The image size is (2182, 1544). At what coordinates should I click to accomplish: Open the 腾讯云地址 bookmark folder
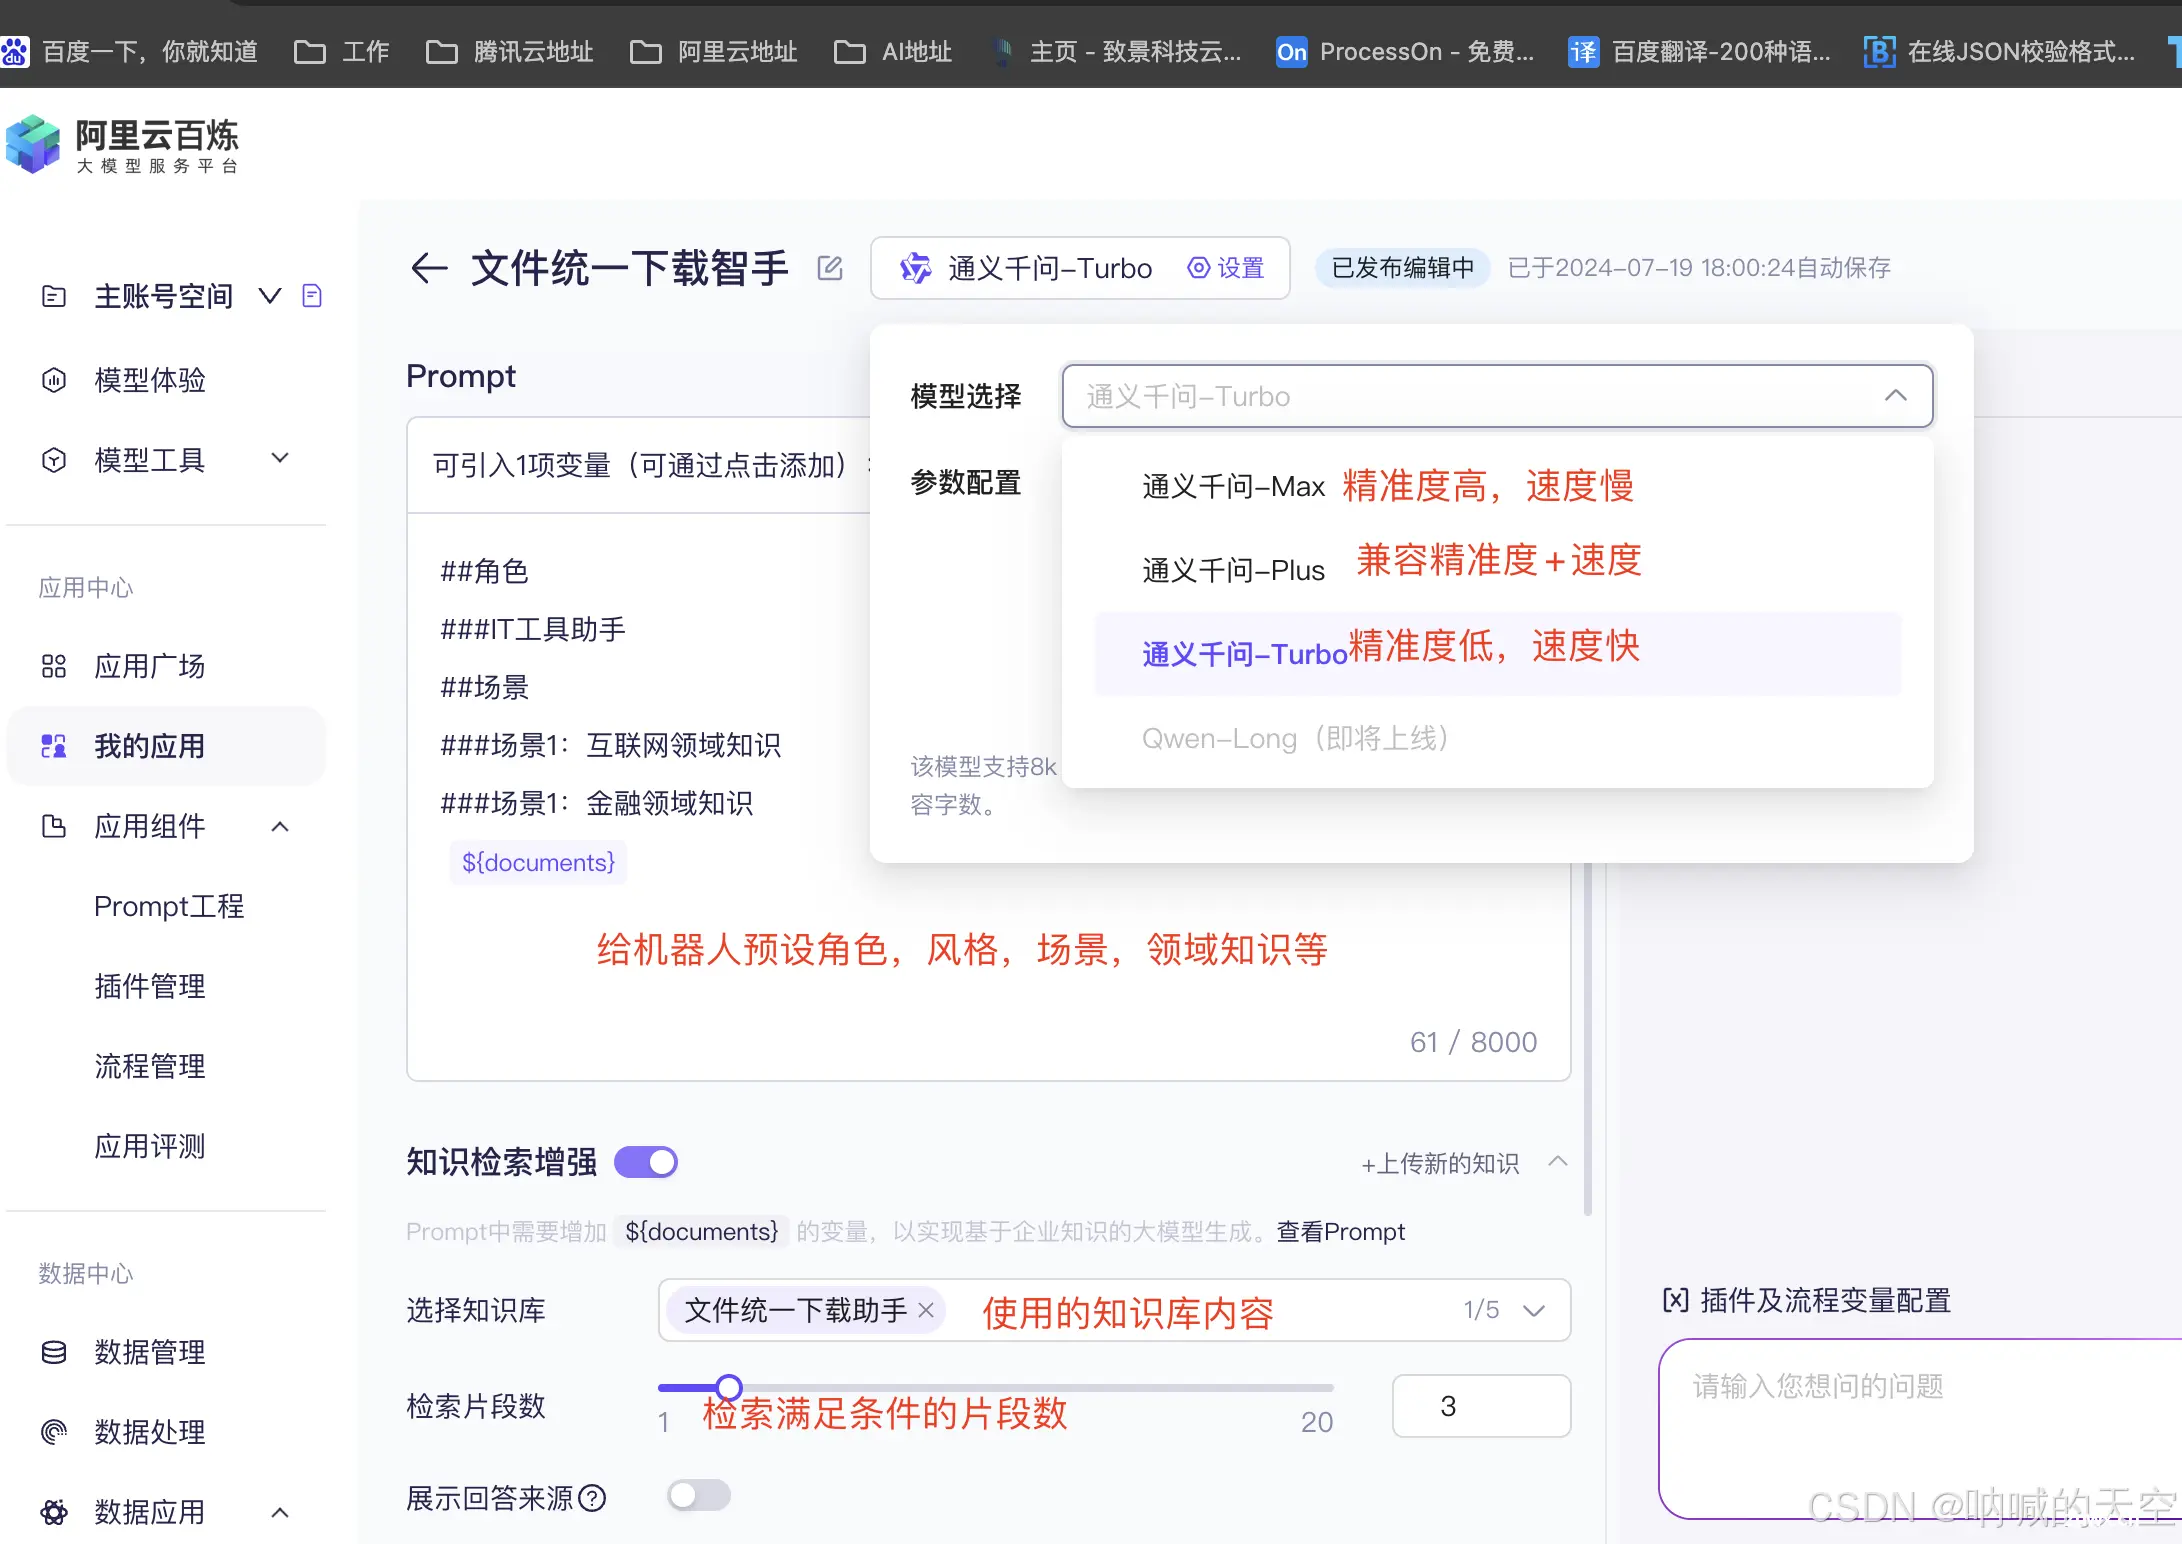[509, 52]
